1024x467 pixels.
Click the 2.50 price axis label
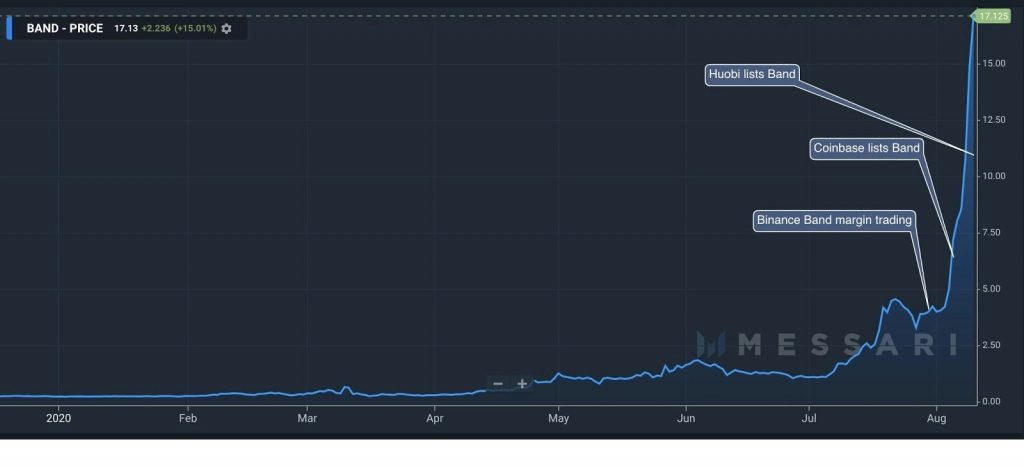pyautogui.click(x=993, y=345)
